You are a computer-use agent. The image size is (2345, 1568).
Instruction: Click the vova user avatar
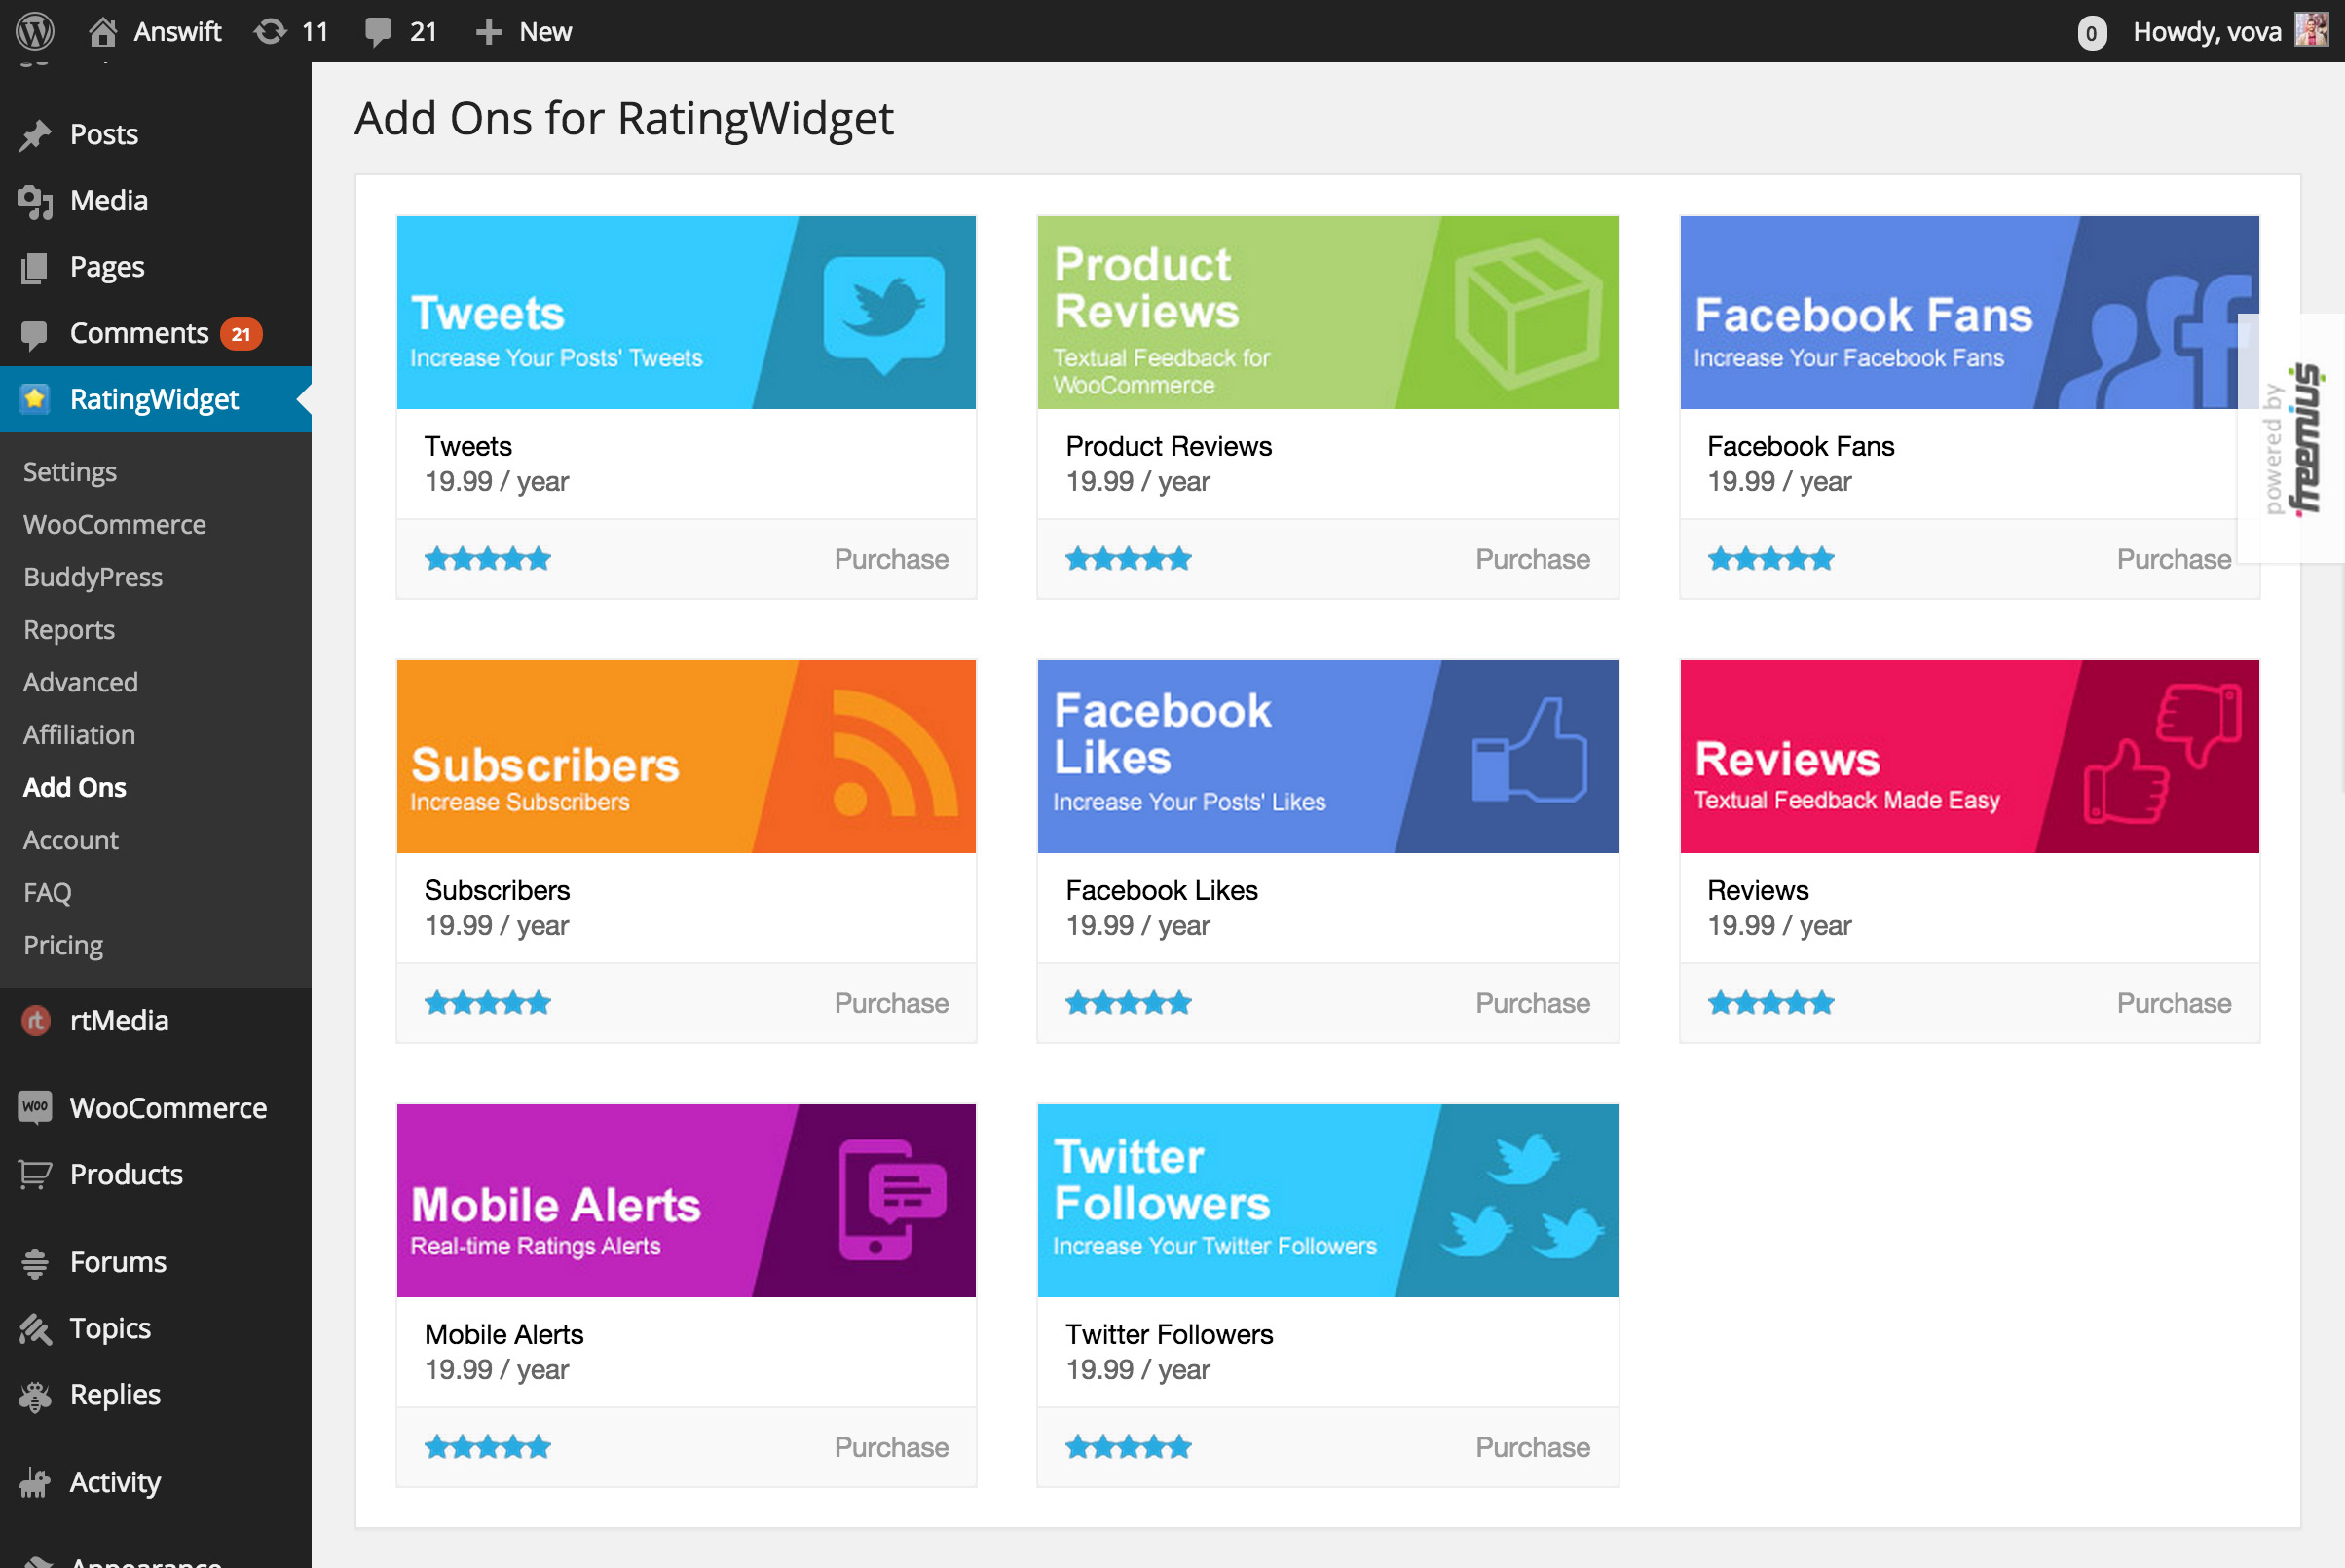coord(2311,31)
